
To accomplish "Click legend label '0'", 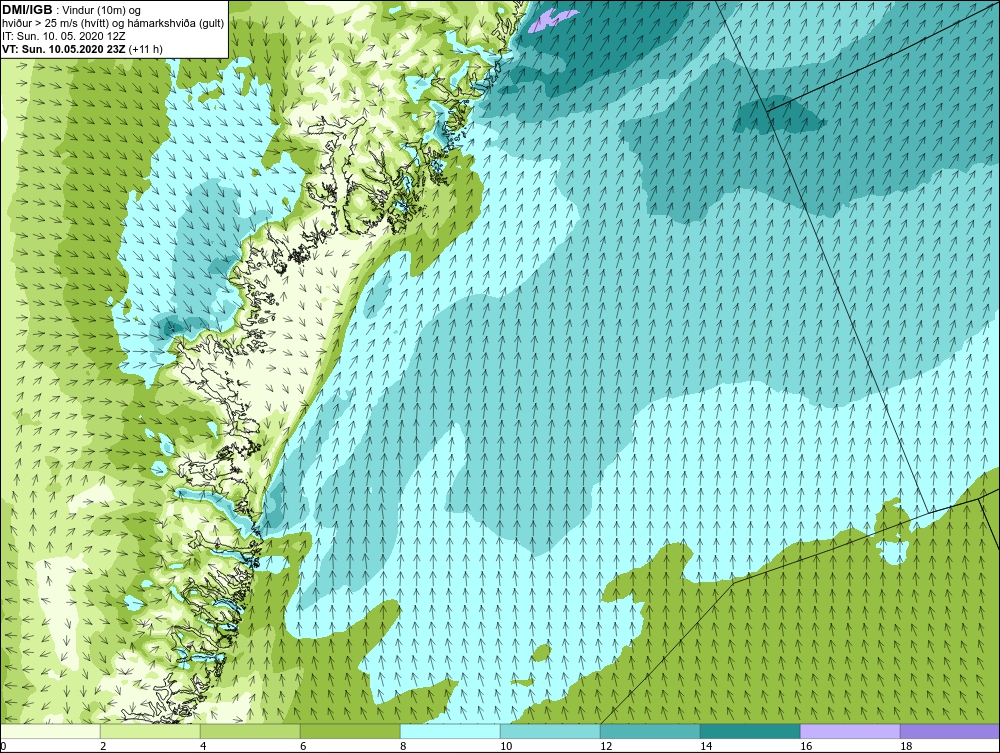I will [3, 746].
